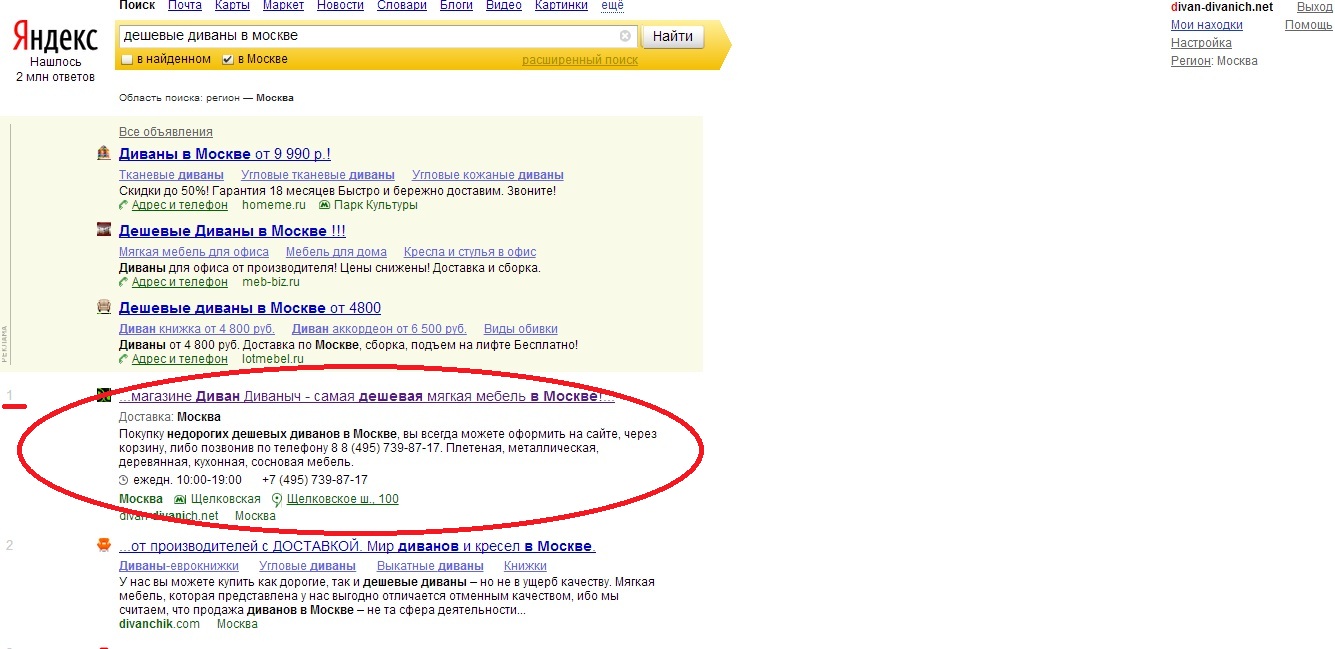The height and width of the screenshot is (649, 1335).
Task: Click the map pin icon beside Щелковское ш., 100
Action: pos(278,499)
